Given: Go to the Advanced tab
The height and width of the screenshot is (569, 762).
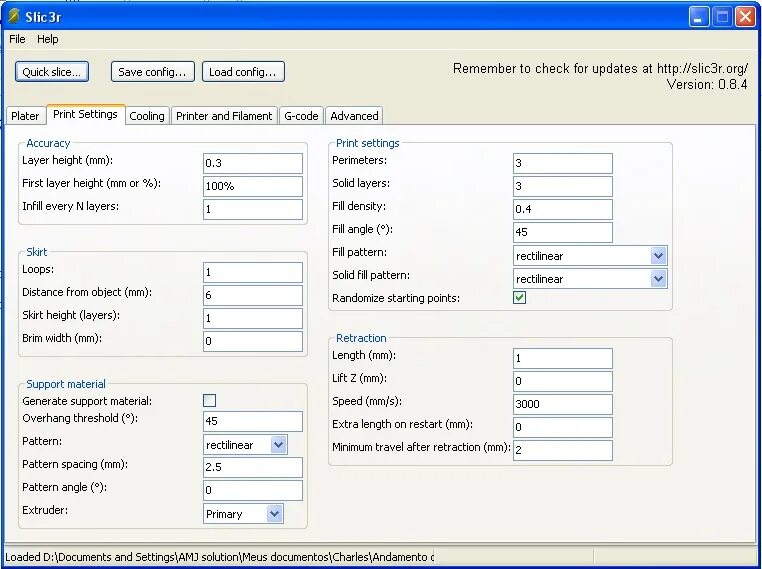Looking at the screenshot, I should [x=354, y=116].
